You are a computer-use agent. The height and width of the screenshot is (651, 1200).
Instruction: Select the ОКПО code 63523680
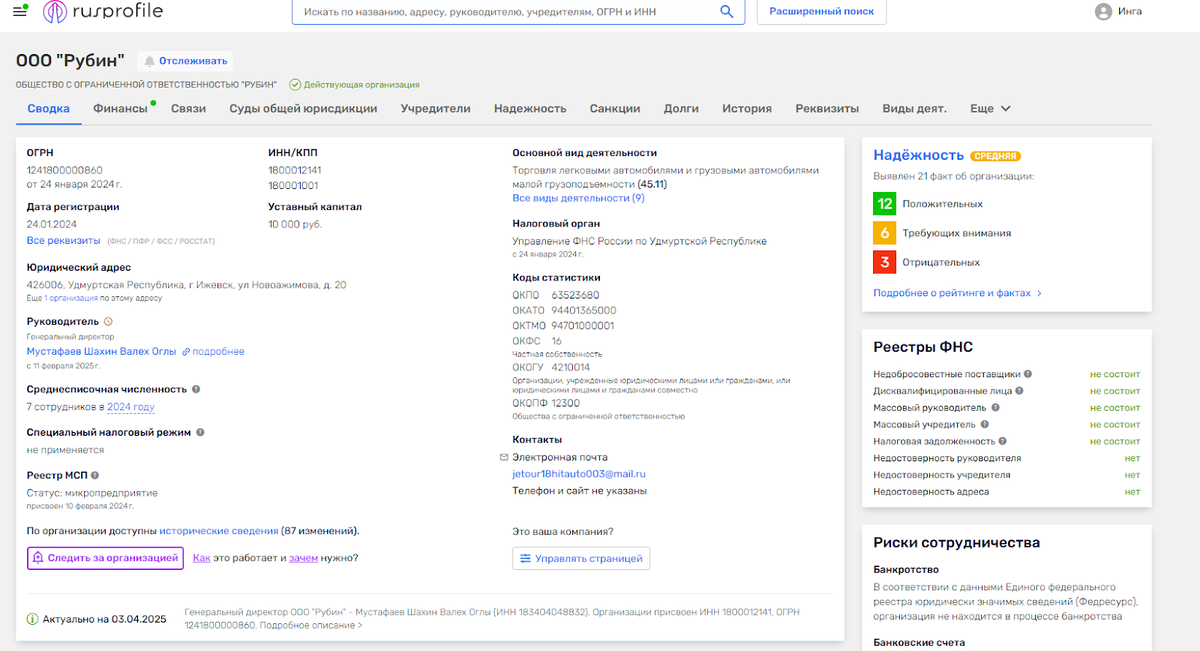pyautogui.click(x=576, y=295)
